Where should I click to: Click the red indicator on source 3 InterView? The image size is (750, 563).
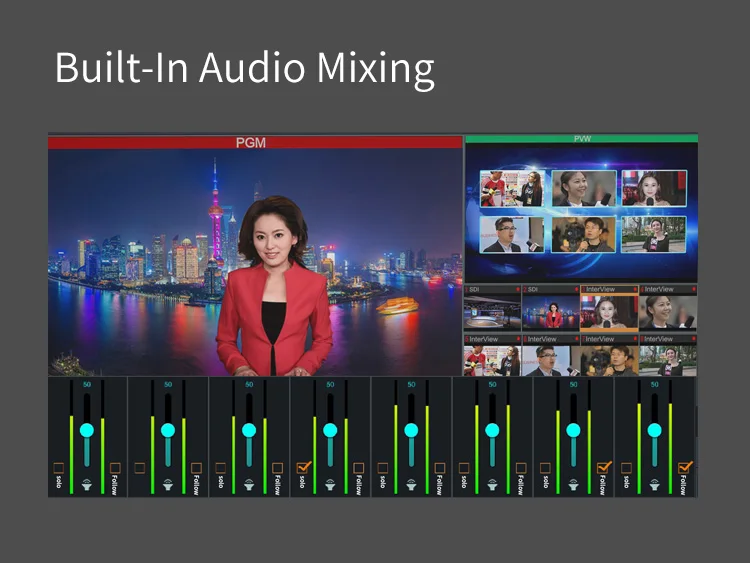click(x=635, y=289)
